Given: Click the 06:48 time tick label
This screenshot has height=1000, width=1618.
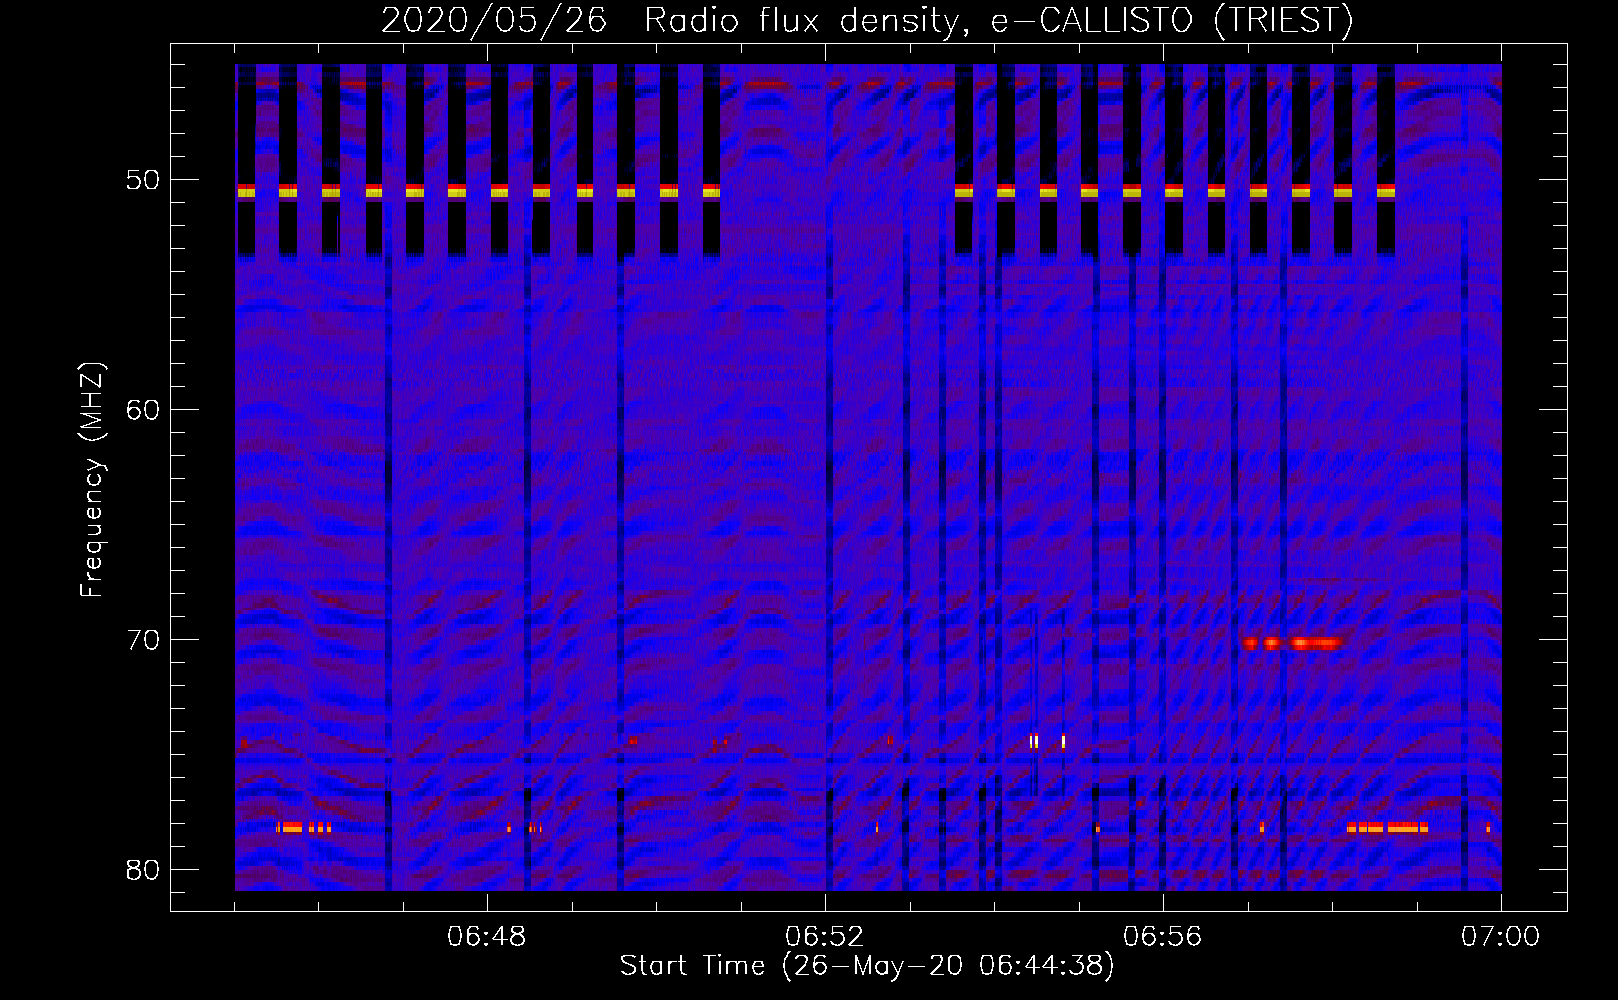Looking at the screenshot, I should (487, 937).
